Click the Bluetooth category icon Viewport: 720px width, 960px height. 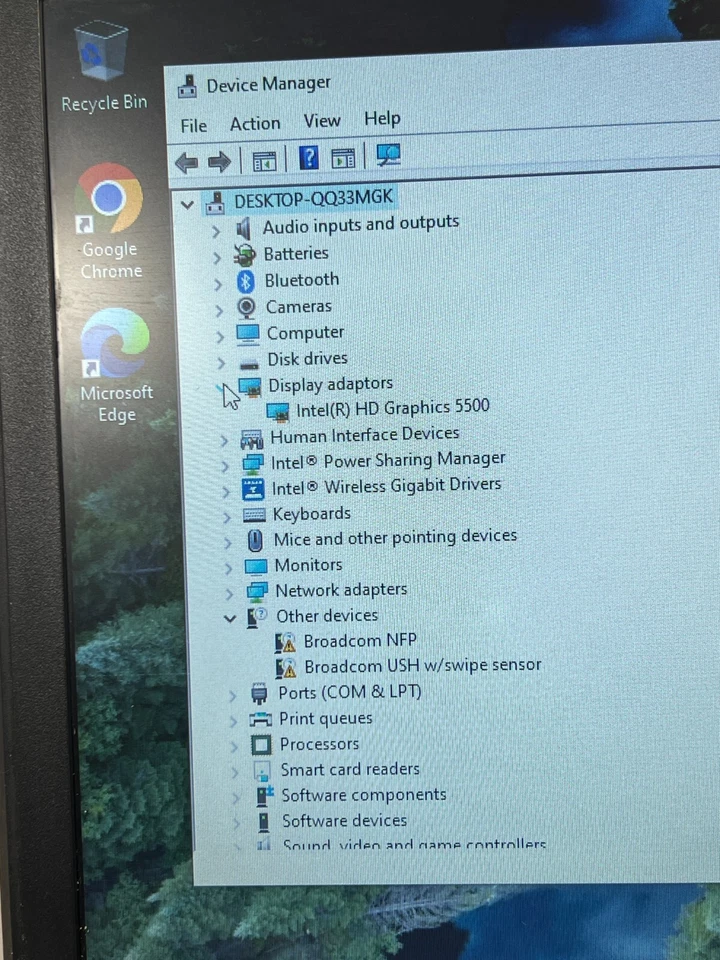click(246, 282)
